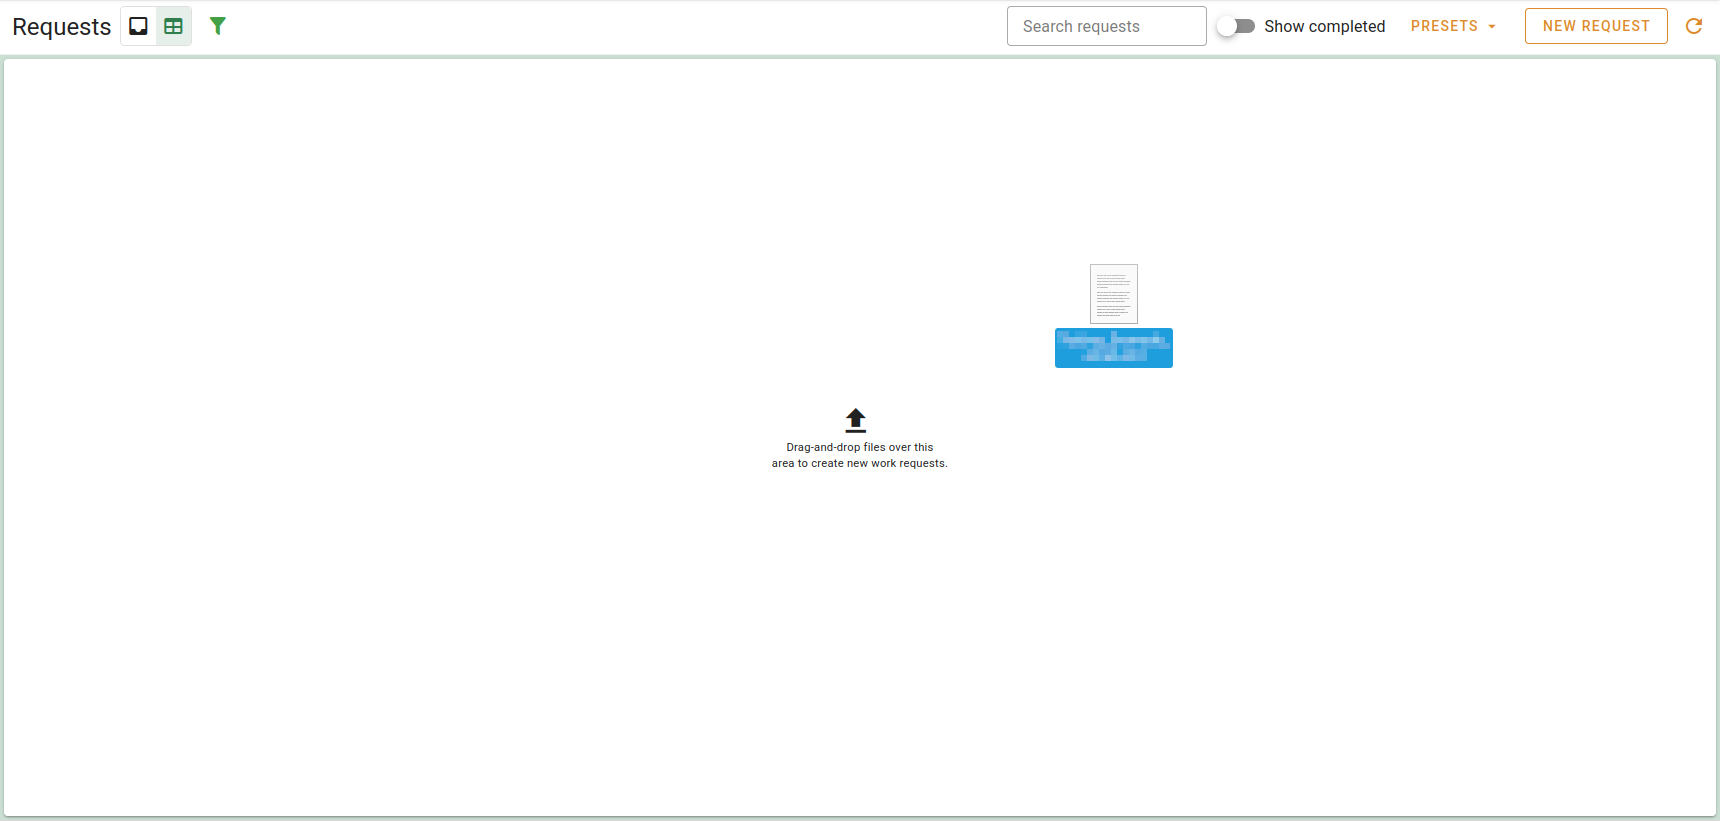Click the dragged document page icon
Viewport: 1720px width, 821px height.
(x=1113, y=293)
